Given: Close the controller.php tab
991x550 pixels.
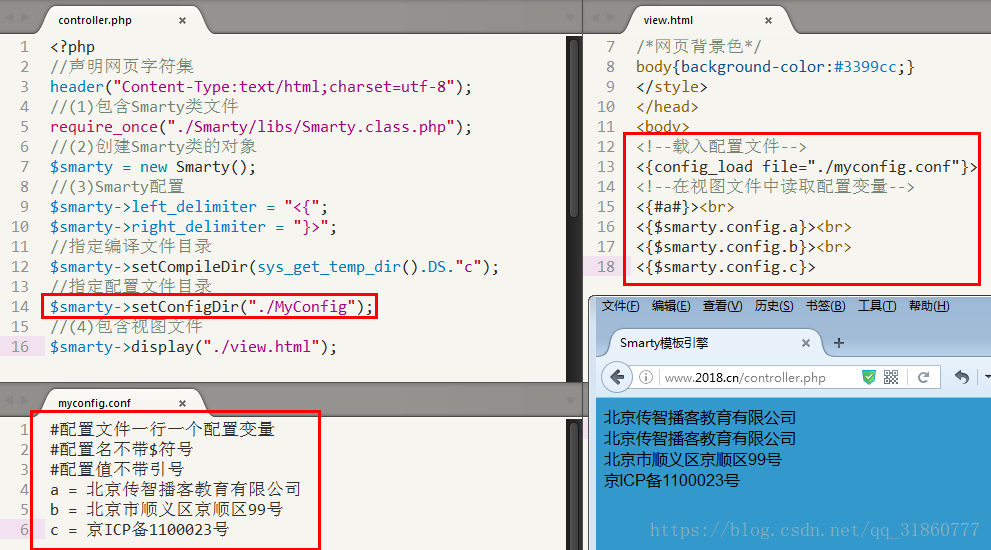Looking at the screenshot, I should (x=182, y=20).
